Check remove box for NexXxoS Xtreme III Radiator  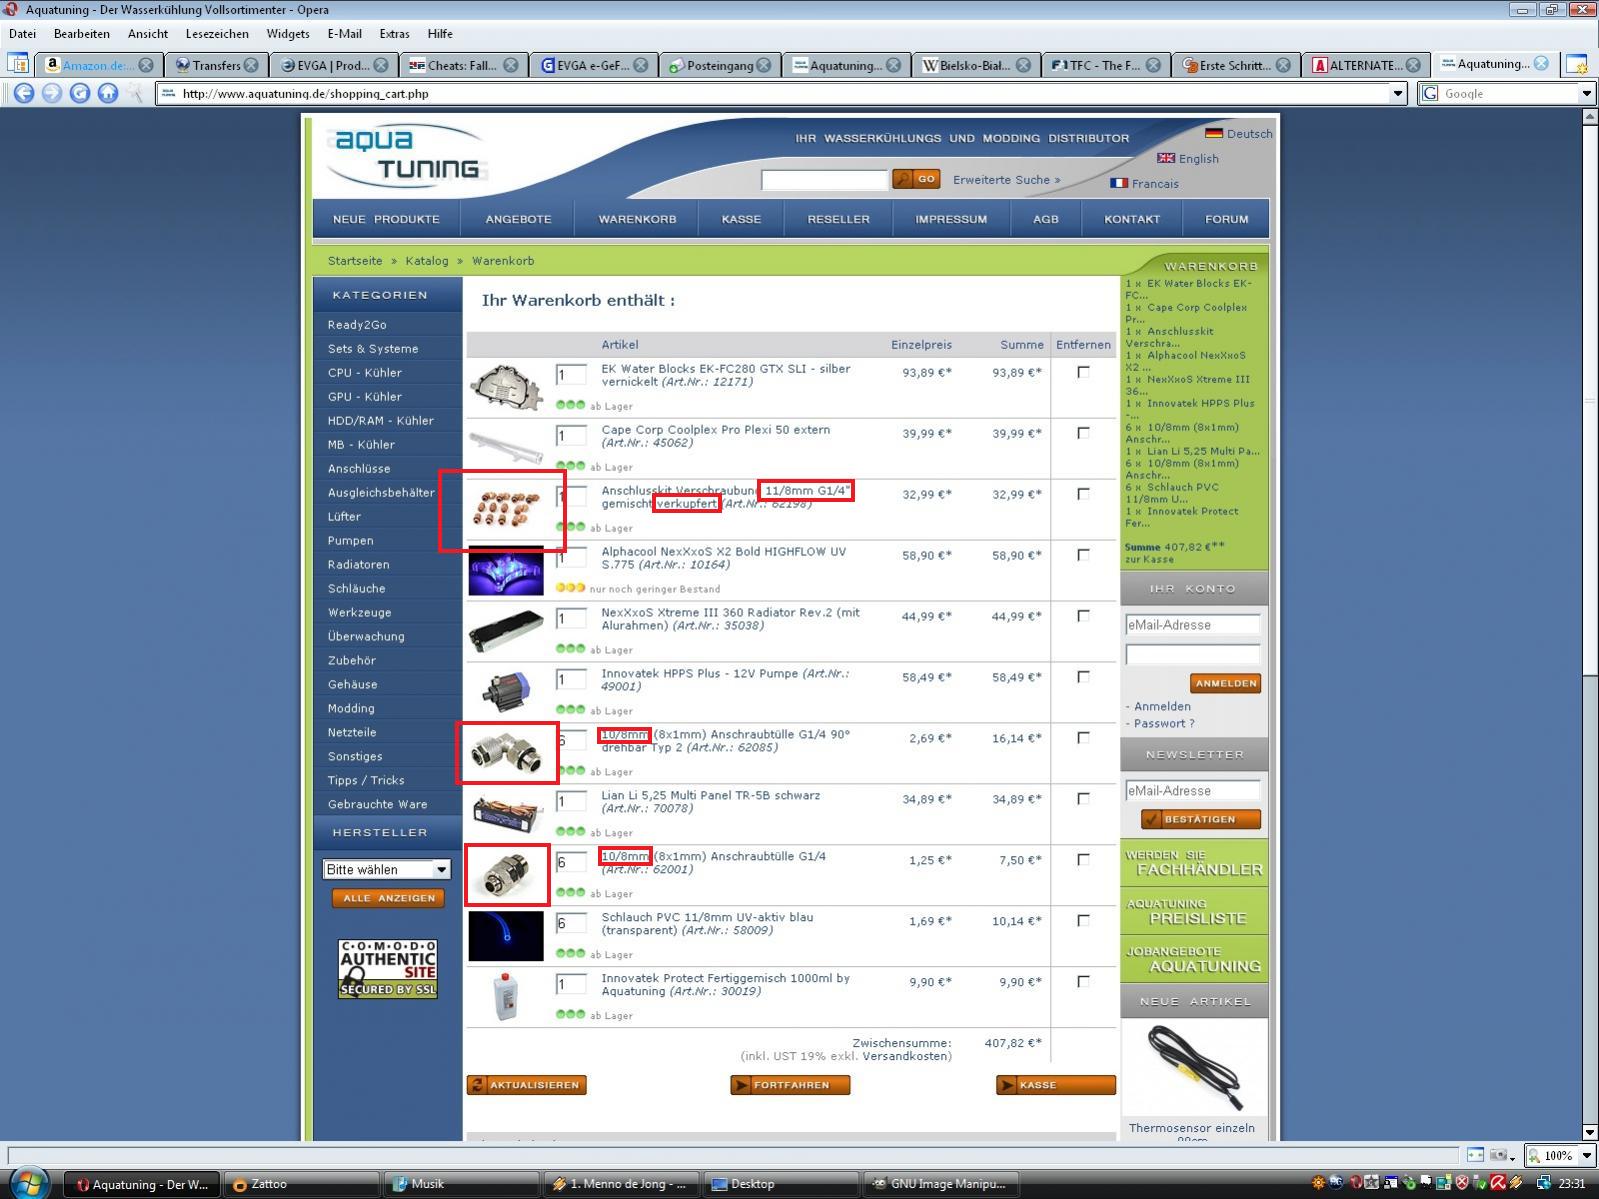click(1083, 616)
